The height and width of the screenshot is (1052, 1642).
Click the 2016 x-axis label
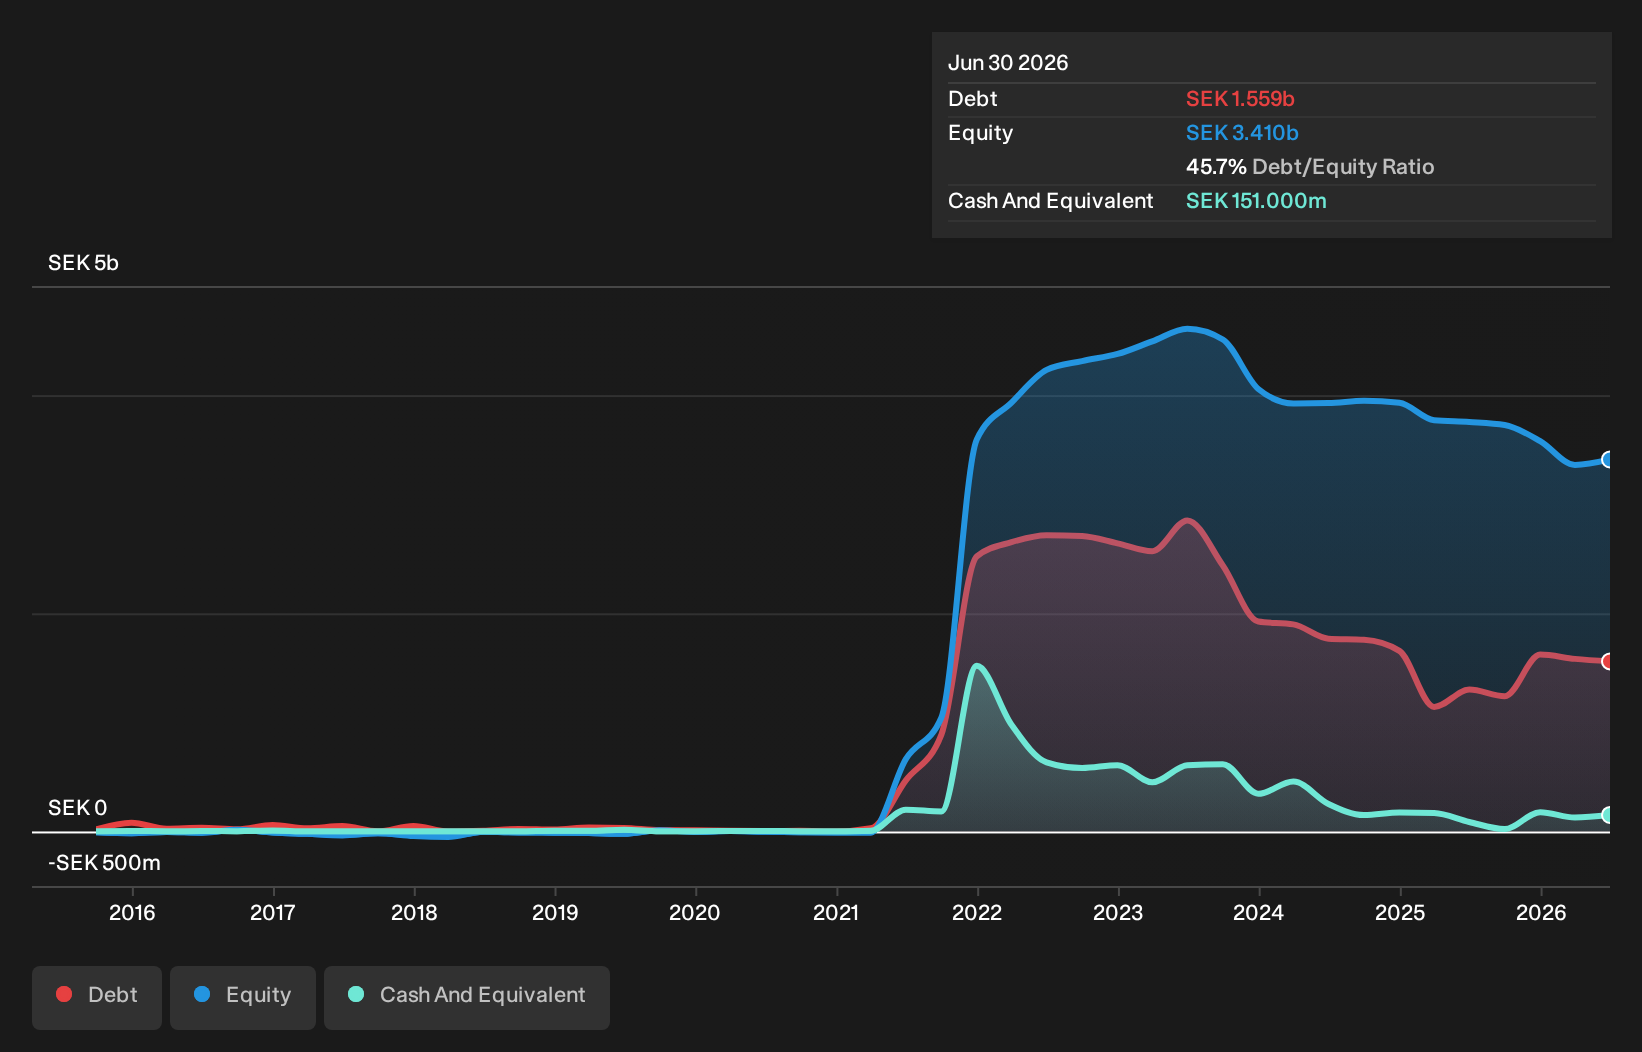[x=132, y=912]
